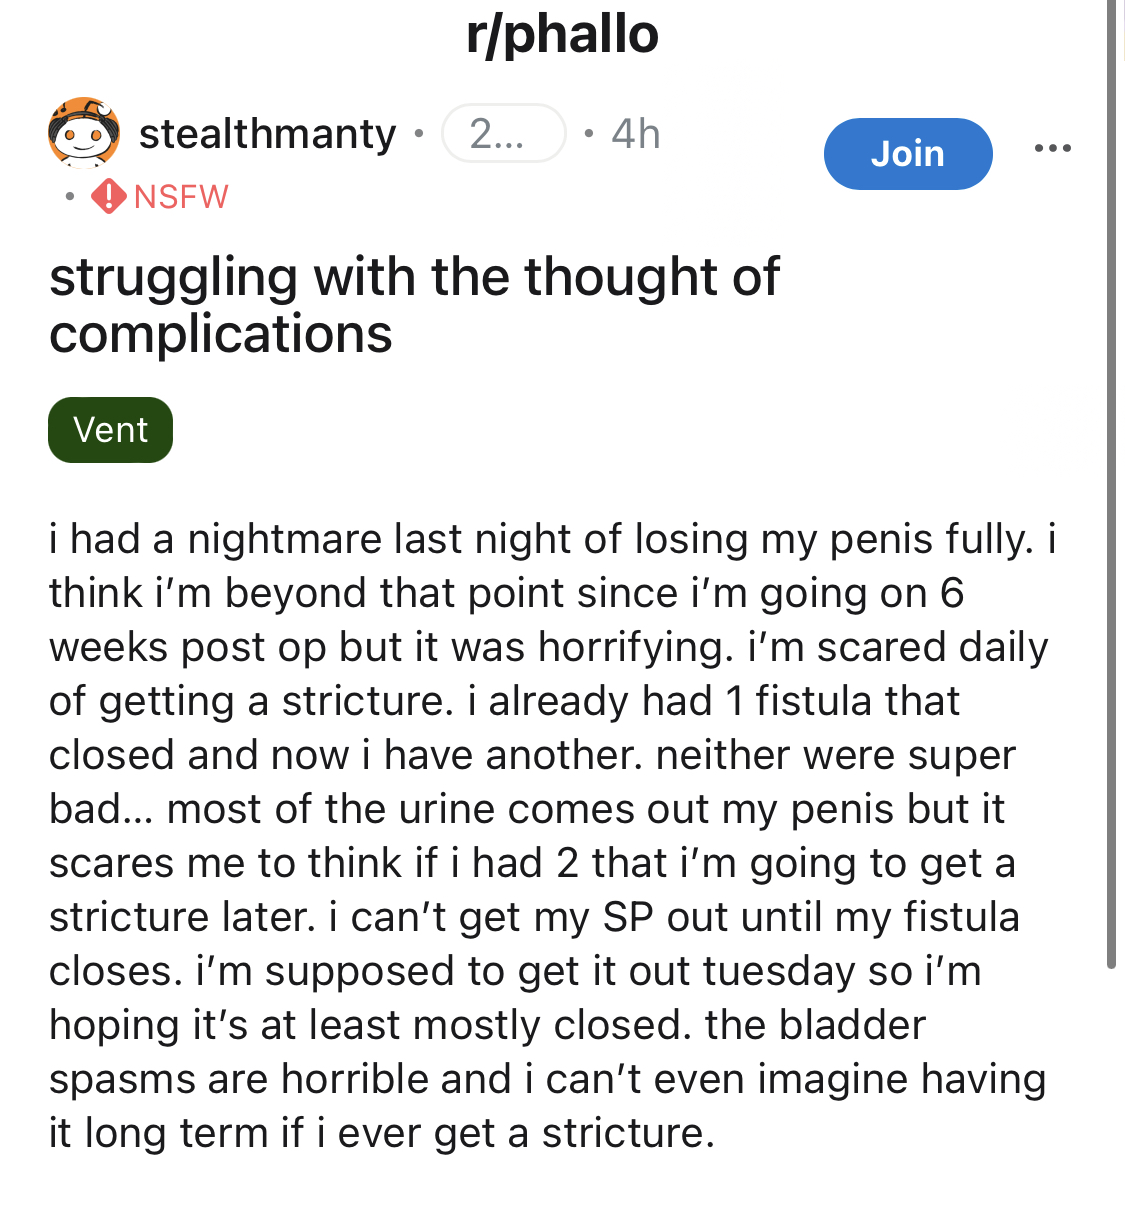Screen dimensions: 1125x1216
Task: Click the word "complications" in the post title
Action: (220, 333)
